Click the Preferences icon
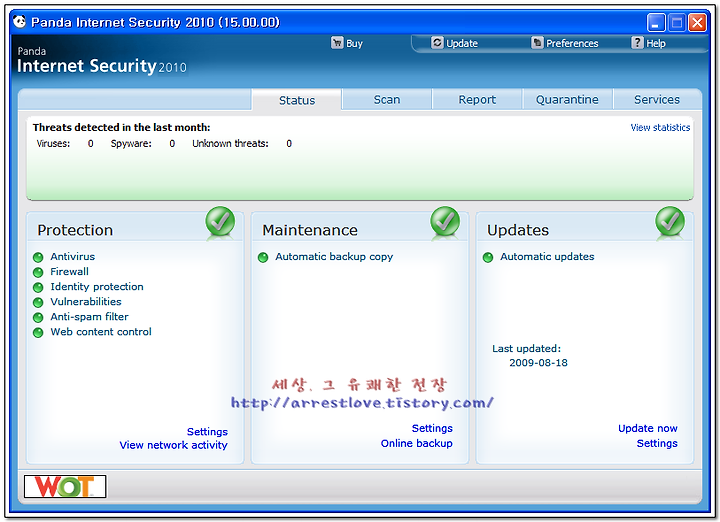This screenshot has width=720, height=522. (537, 43)
